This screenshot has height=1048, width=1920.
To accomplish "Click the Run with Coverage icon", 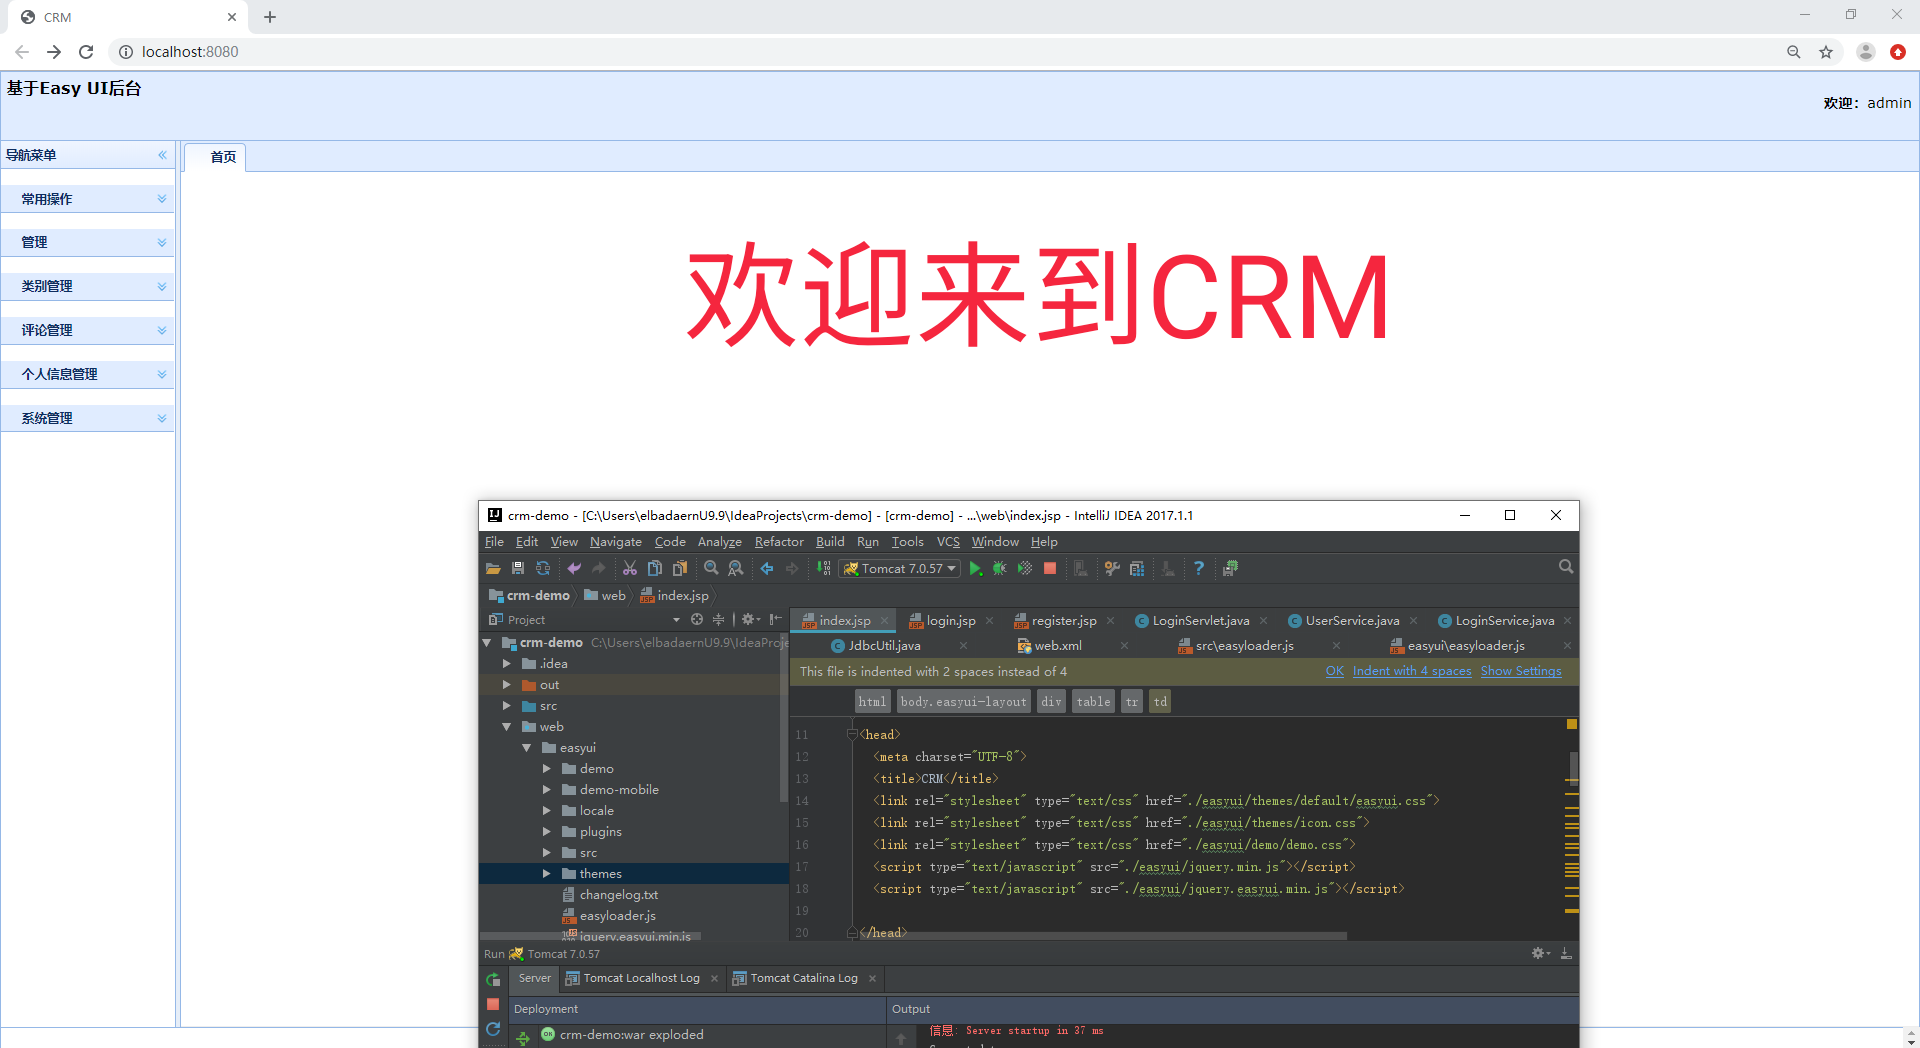I will [1025, 568].
